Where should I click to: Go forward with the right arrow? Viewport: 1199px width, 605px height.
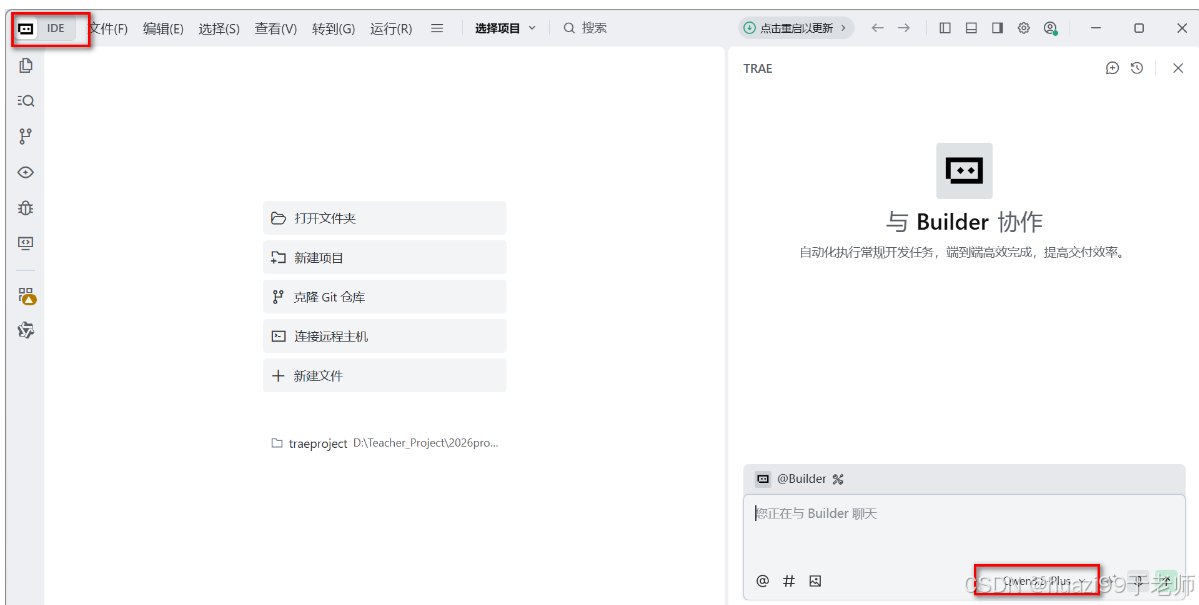point(904,28)
